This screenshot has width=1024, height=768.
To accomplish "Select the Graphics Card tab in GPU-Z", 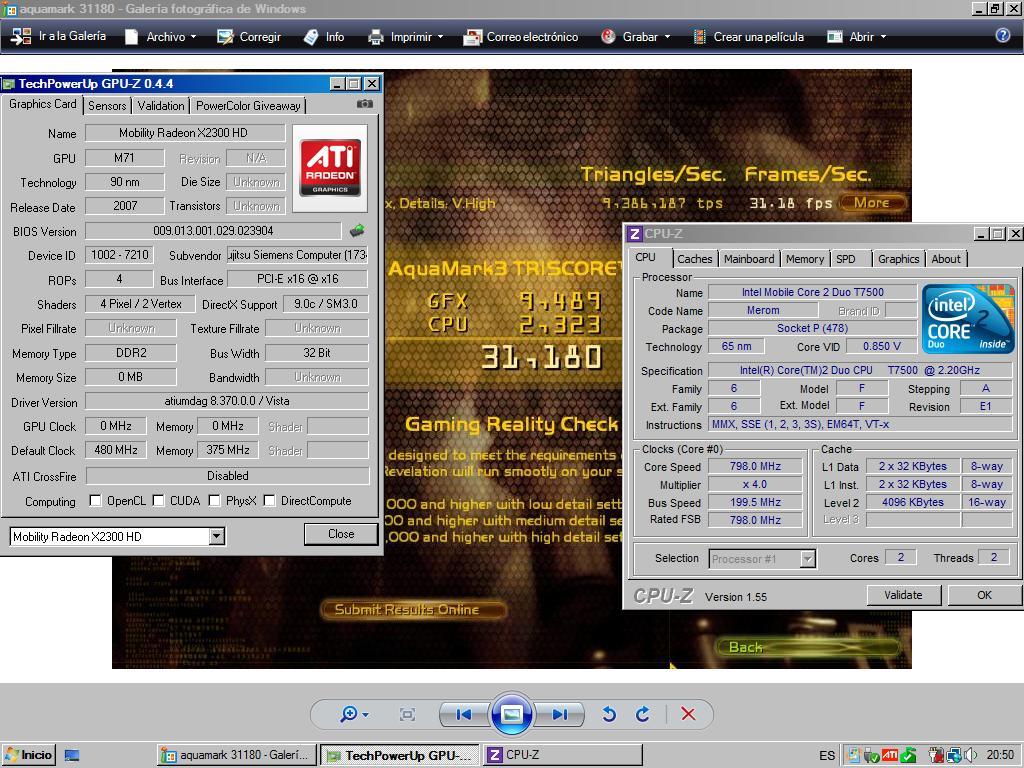I will (42, 104).
